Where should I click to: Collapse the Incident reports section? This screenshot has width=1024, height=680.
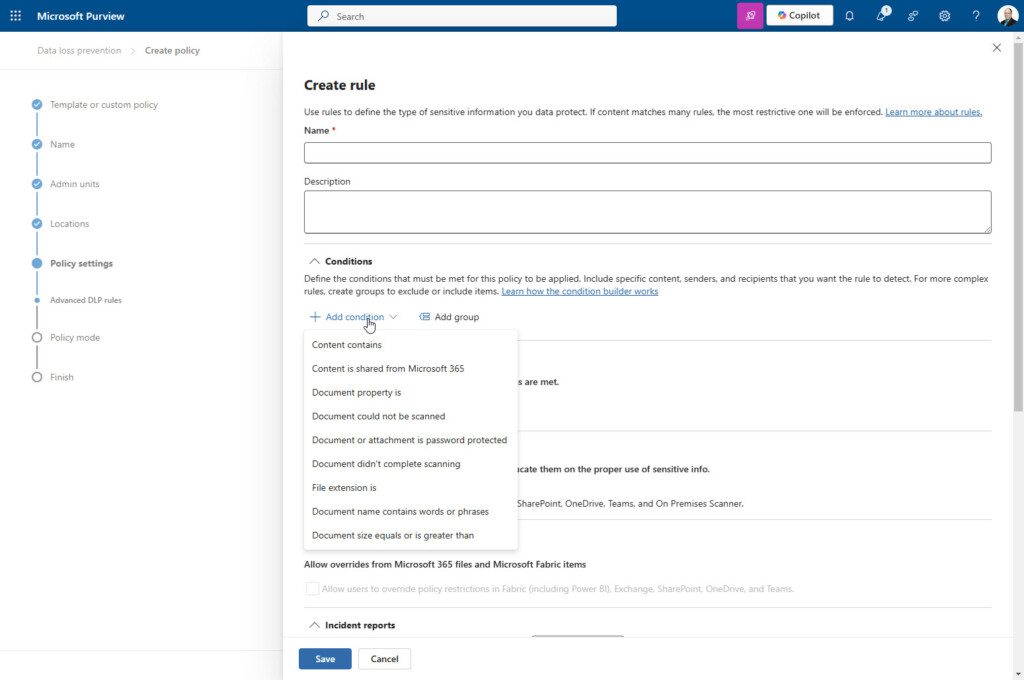314,625
